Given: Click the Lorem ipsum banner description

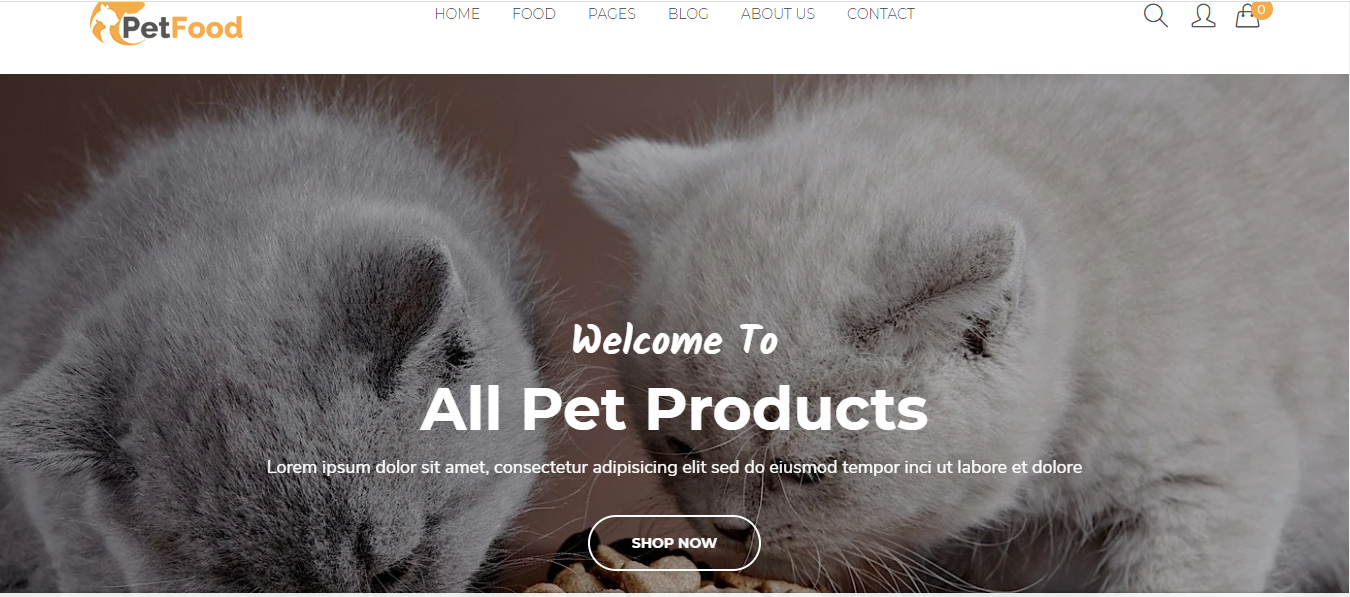Looking at the screenshot, I should click(x=674, y=467).
